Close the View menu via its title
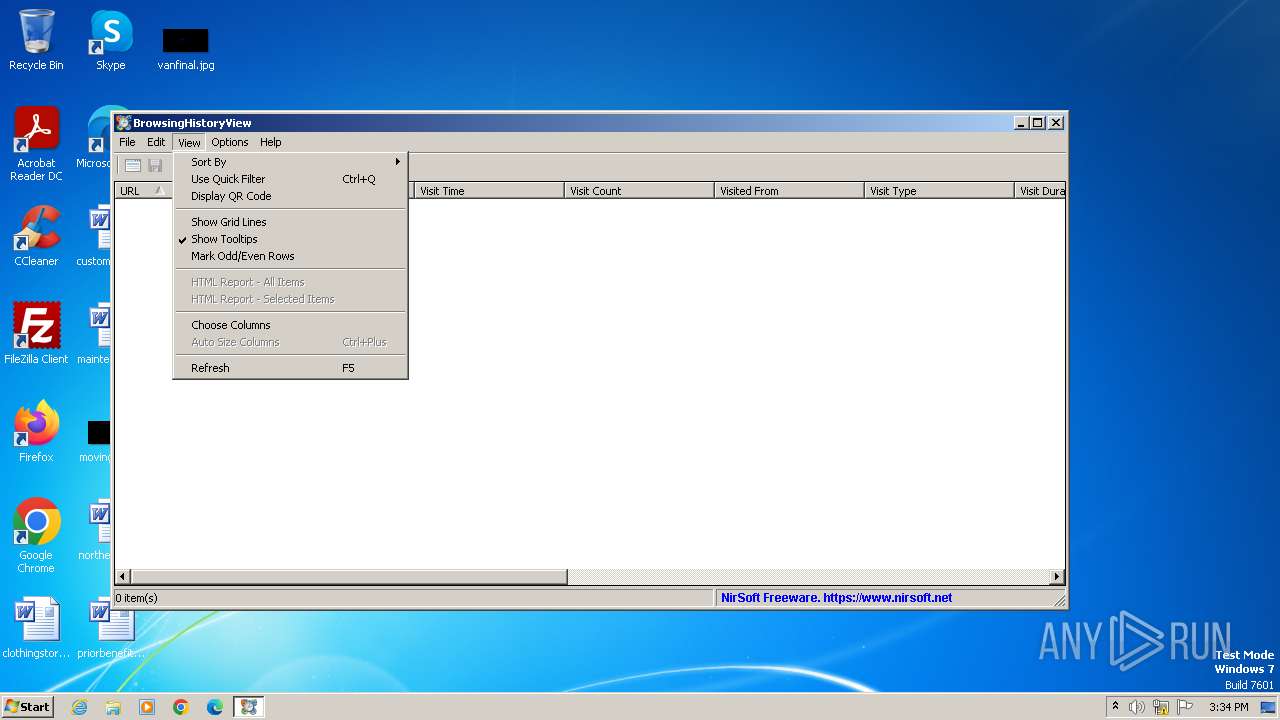The width and height of the screenshot is (1280, 720). 189,142
